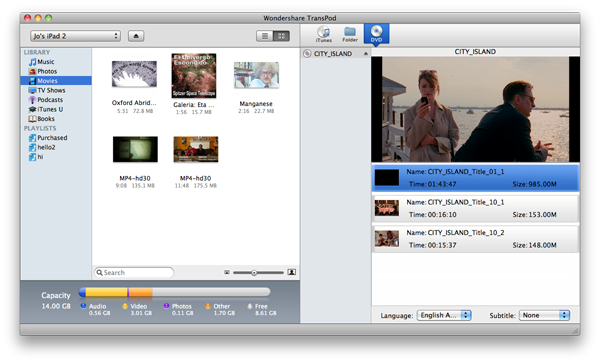
Task: Click the Title_01_1 black thumbnail
Action: [x=386, y=178]
